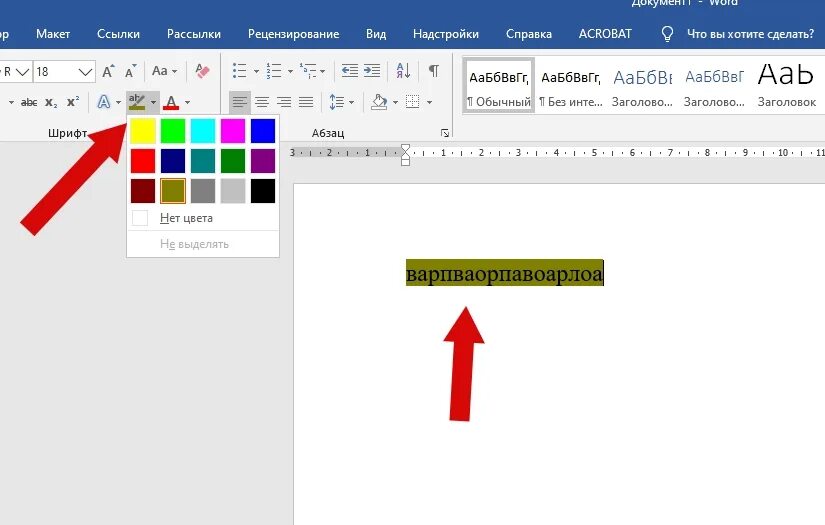Open the Рассылки ribbon tab
This screenshot has width=825, height=525.
point(194,34)
